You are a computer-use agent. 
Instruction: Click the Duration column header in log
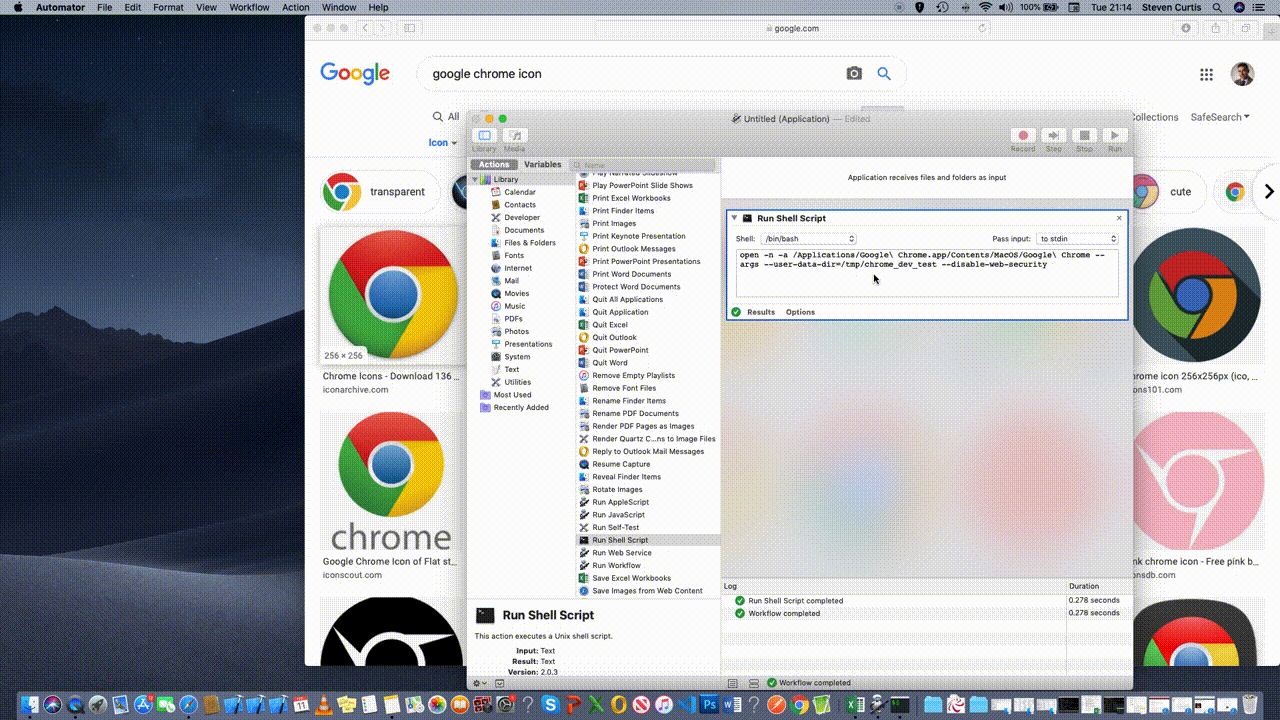pyautogui.click(x=1083, y=586)
